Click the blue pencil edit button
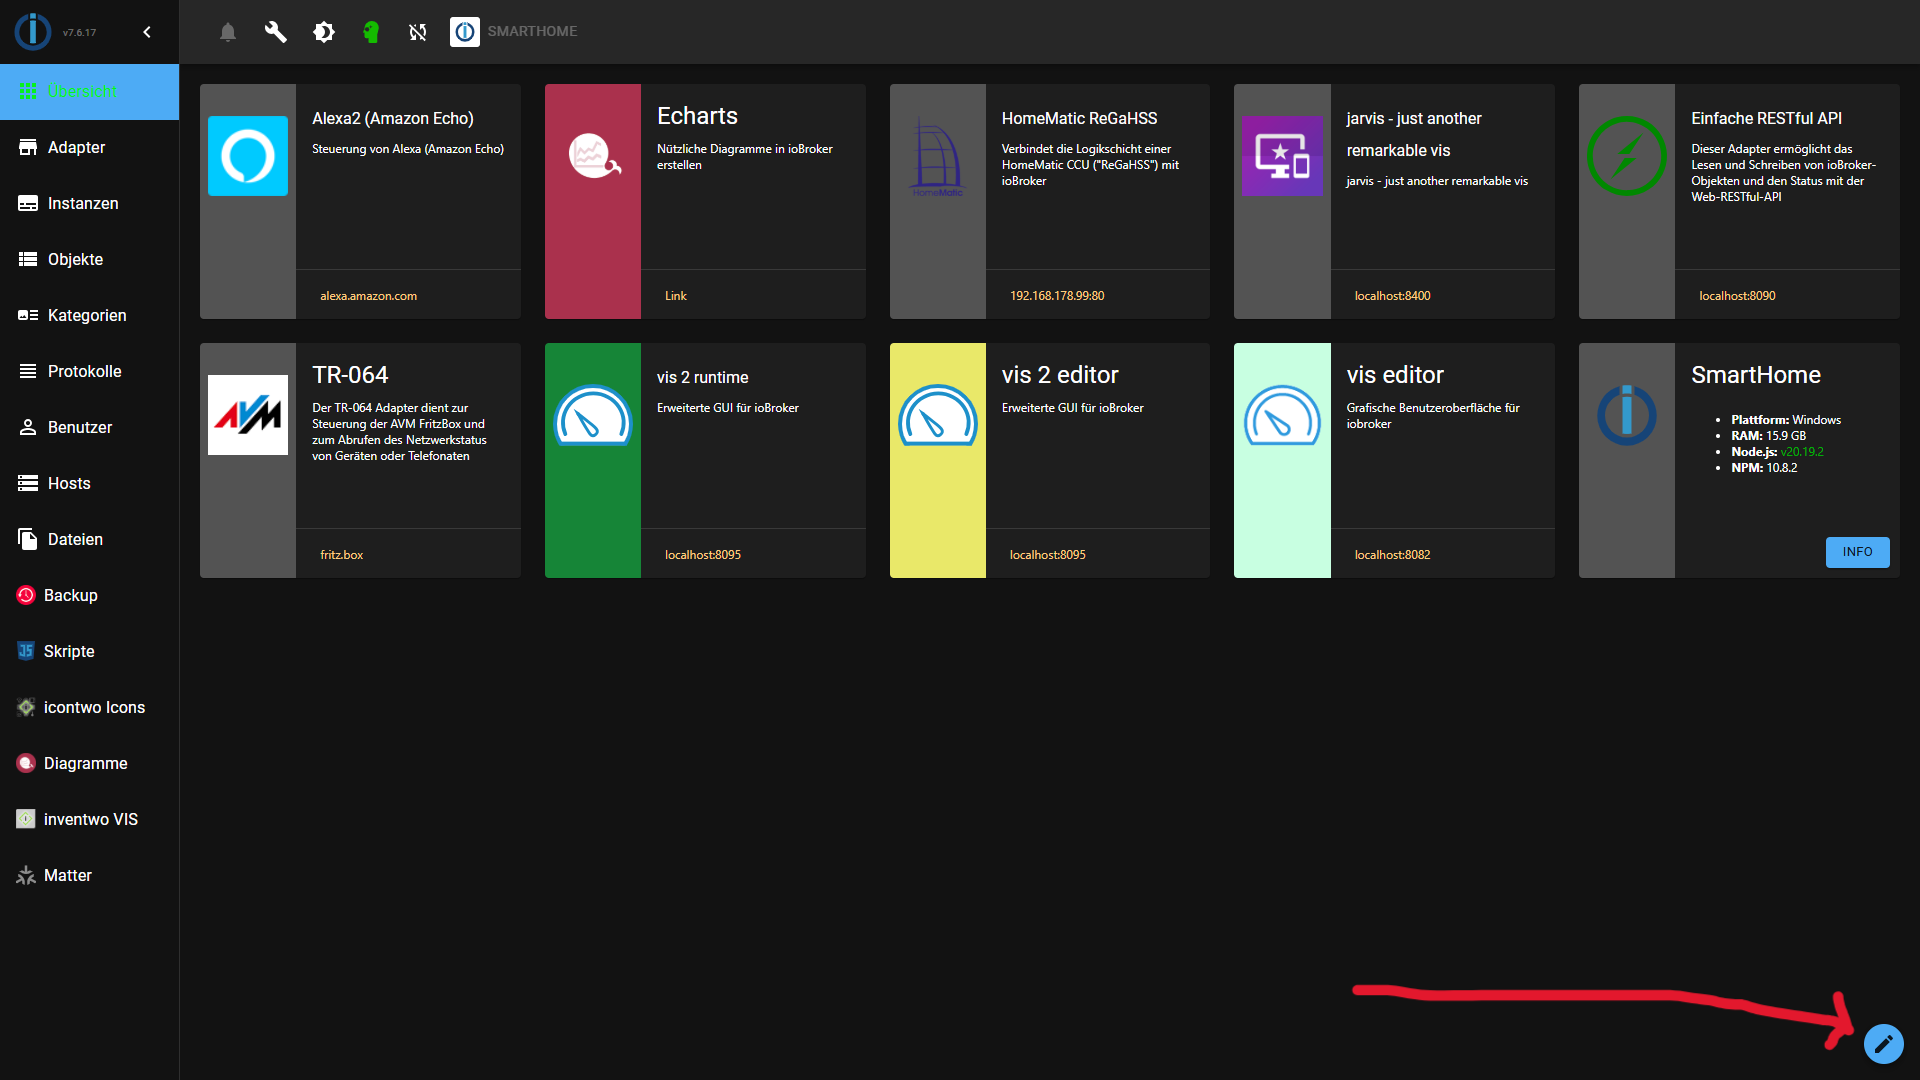 click(x=1883, y=1044)
